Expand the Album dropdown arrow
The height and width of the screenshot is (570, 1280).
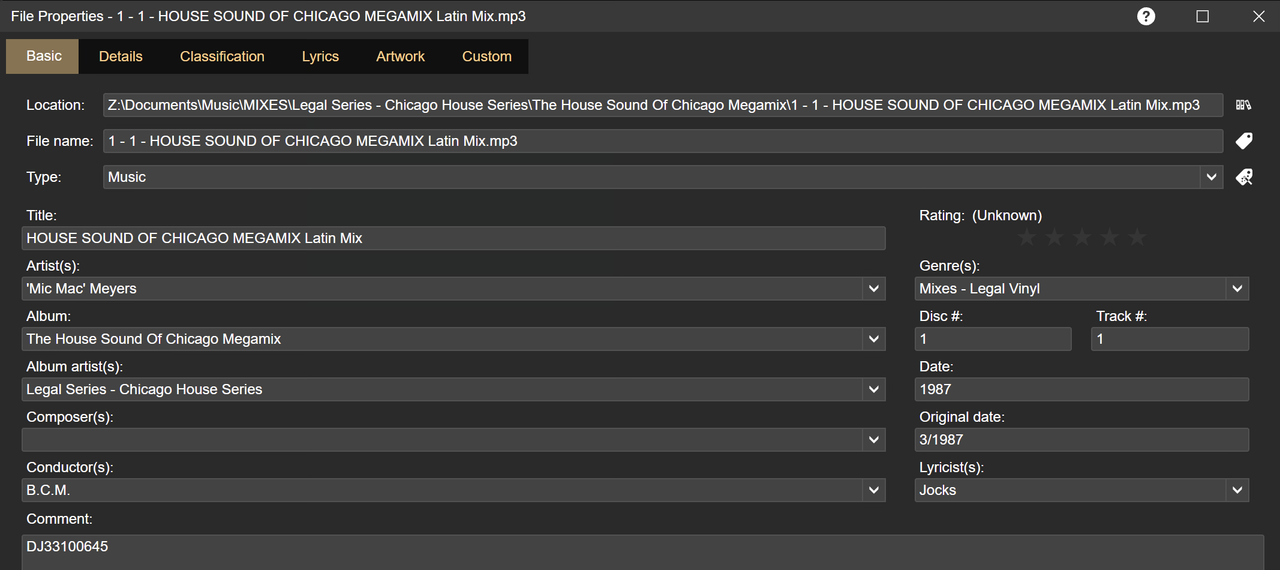(874, 339)
